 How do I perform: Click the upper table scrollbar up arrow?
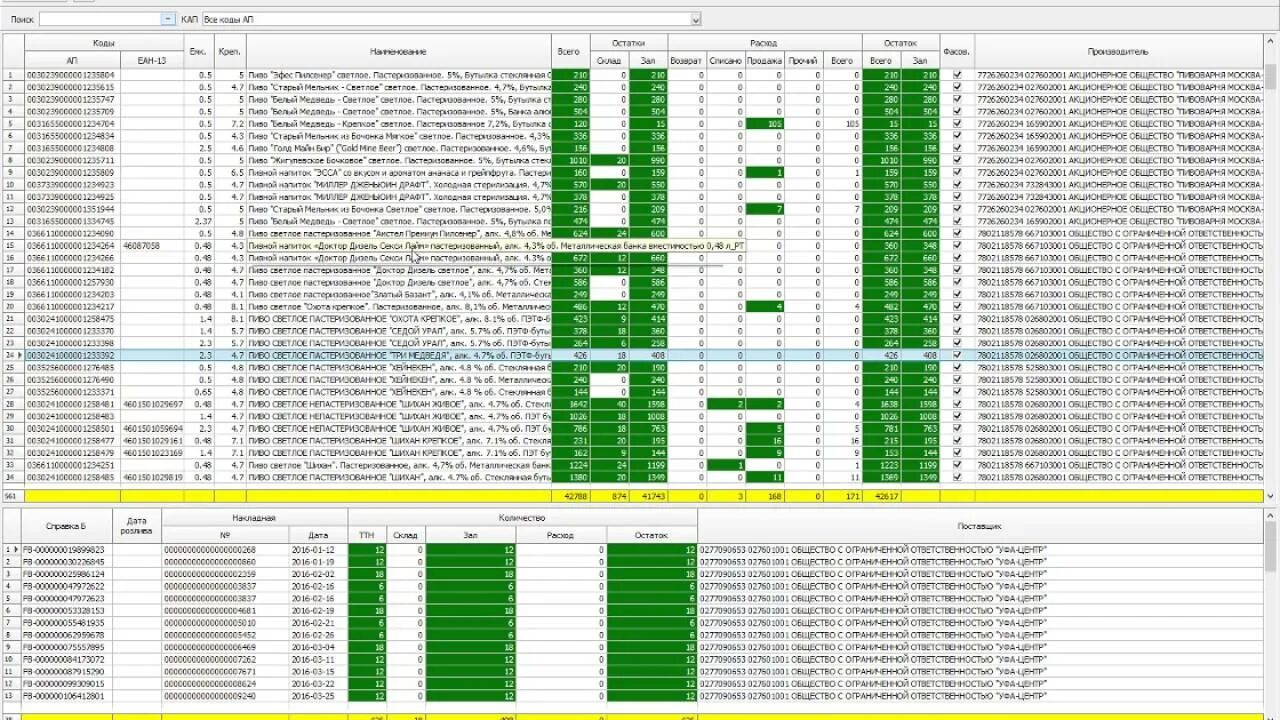click(x=1272, y=41)
